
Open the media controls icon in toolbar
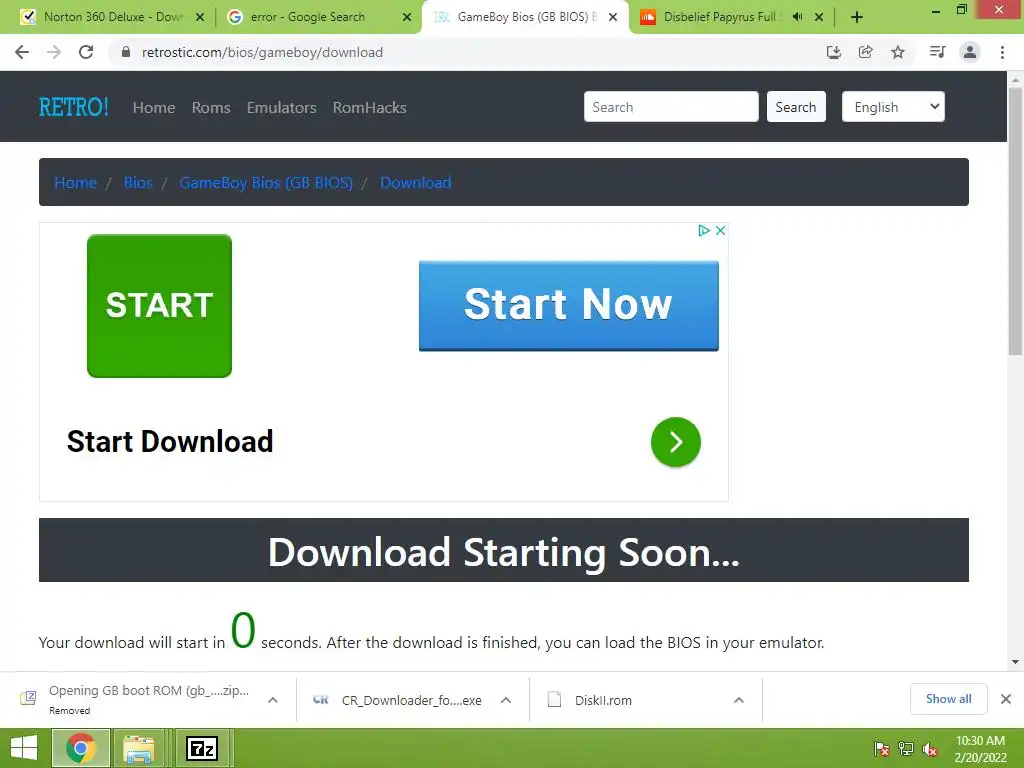coord(937,52)
